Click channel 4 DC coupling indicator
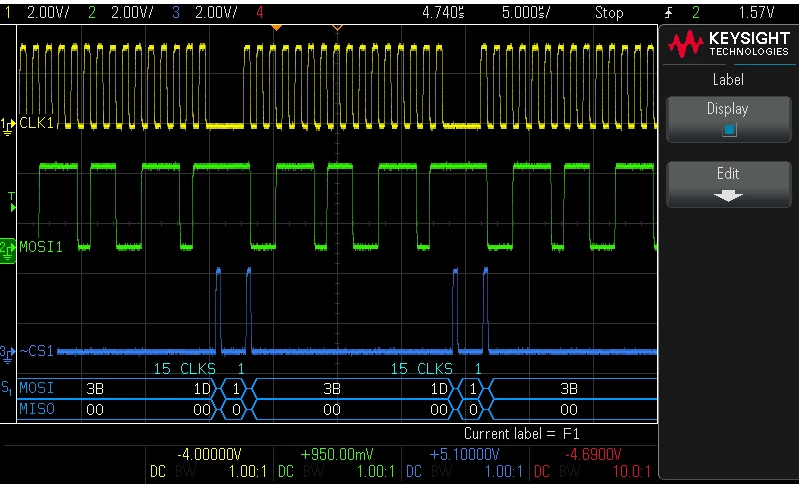The width and height of the screenshot is (799, 484). pos(542,472)
